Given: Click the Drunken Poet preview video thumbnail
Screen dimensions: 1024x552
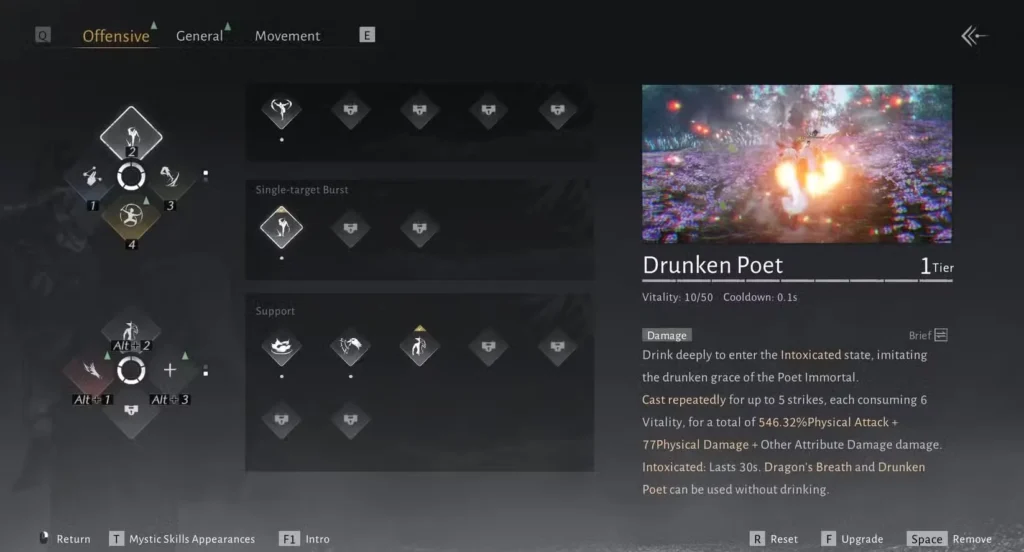Looking at the screenshot, I should click(797, 164).
